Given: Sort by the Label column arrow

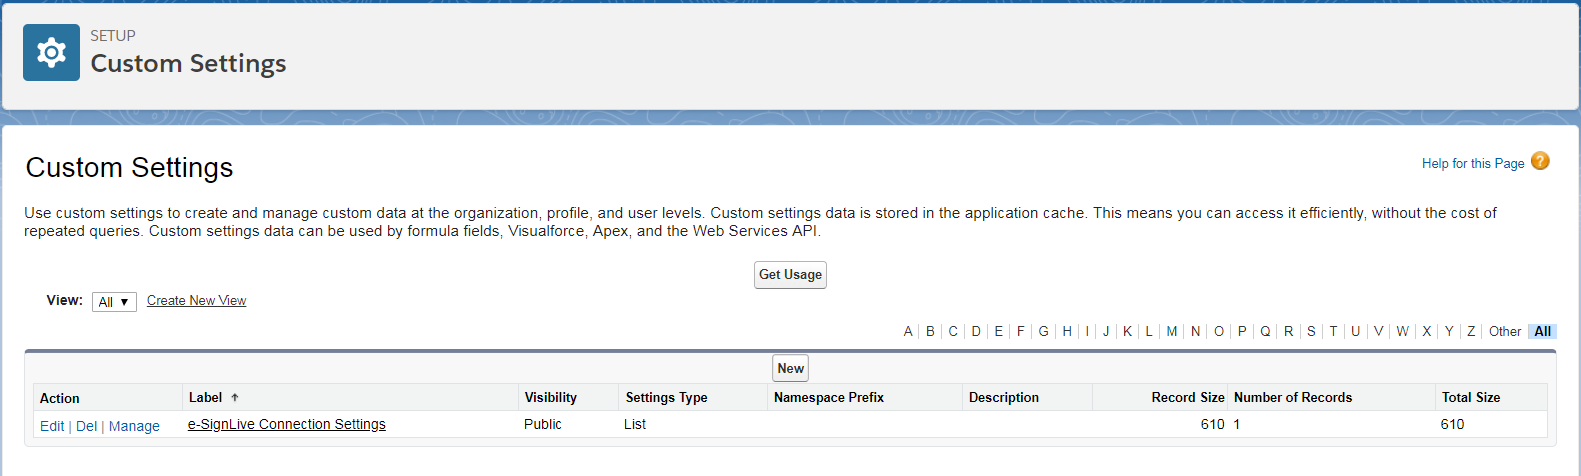Looking at the screenshot, I should coord(235,398).
